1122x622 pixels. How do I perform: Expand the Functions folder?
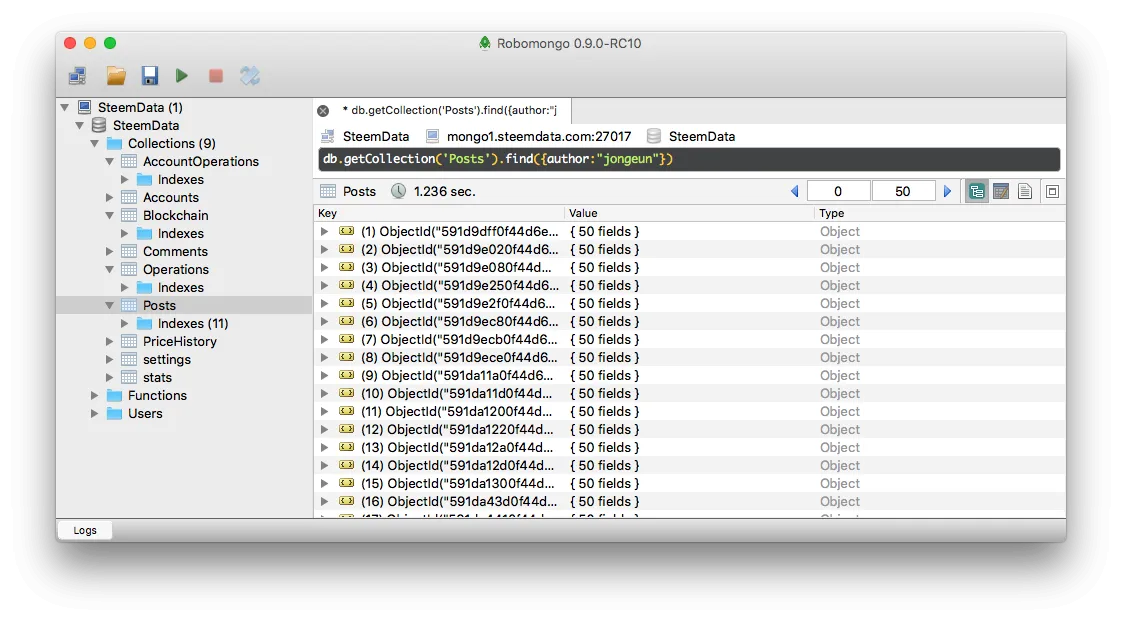click(94, 395)
